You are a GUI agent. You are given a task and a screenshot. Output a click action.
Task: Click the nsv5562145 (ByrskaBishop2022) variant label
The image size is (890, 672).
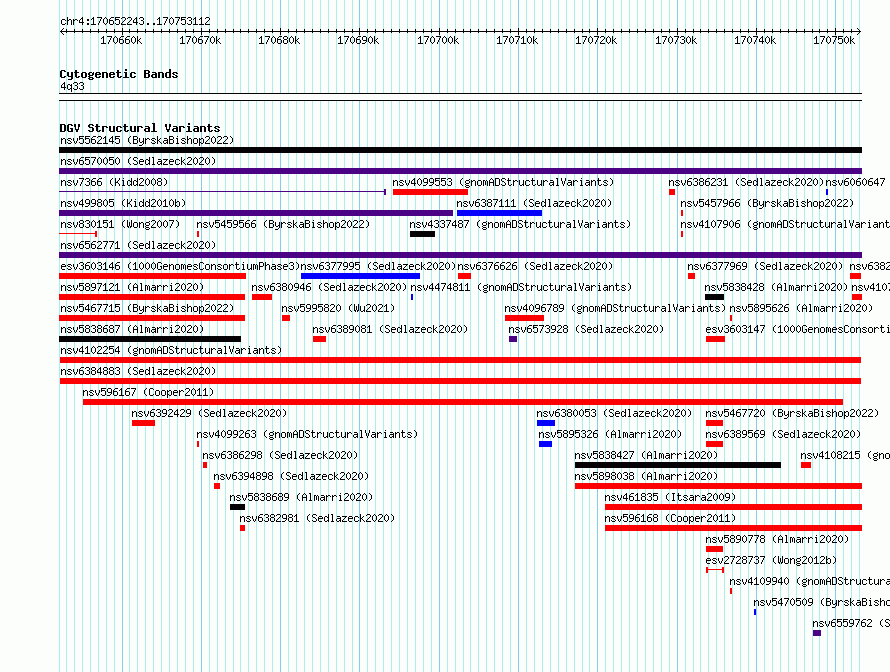[x=147, y=140]
